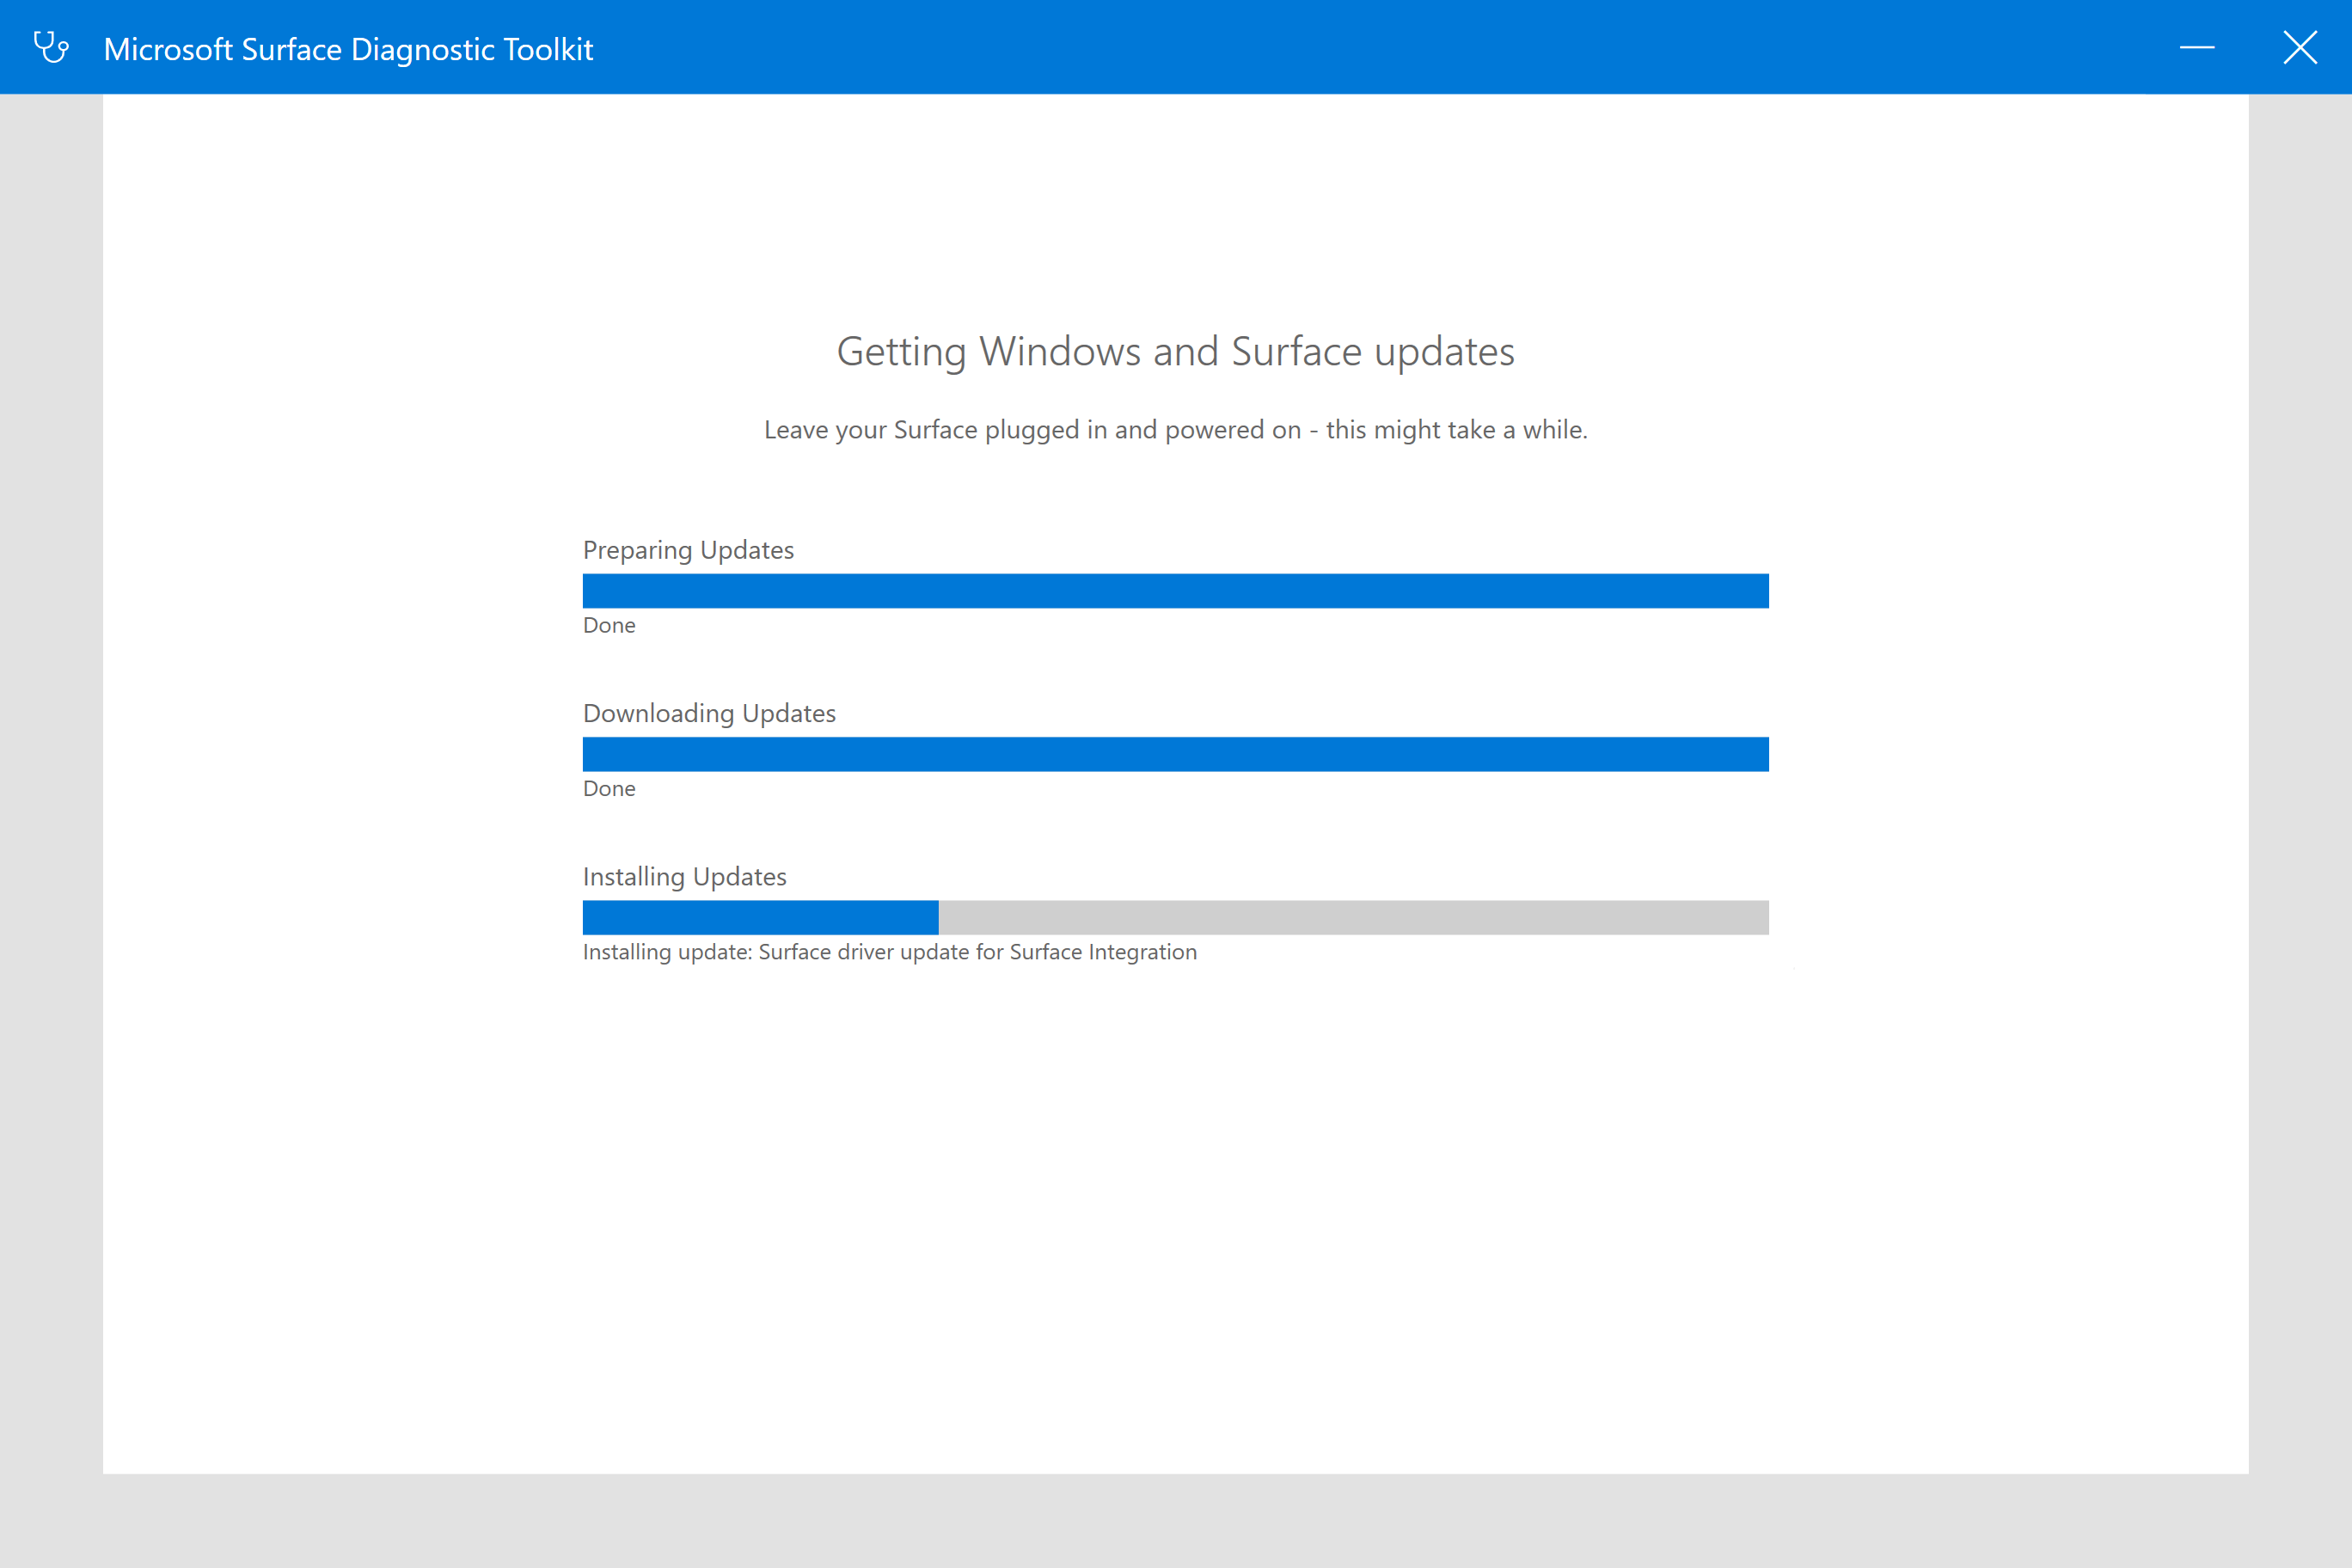Screen dimensions: 2352x1568
Task: Click Done status under Preparing Updates
Action: (609, 625)
